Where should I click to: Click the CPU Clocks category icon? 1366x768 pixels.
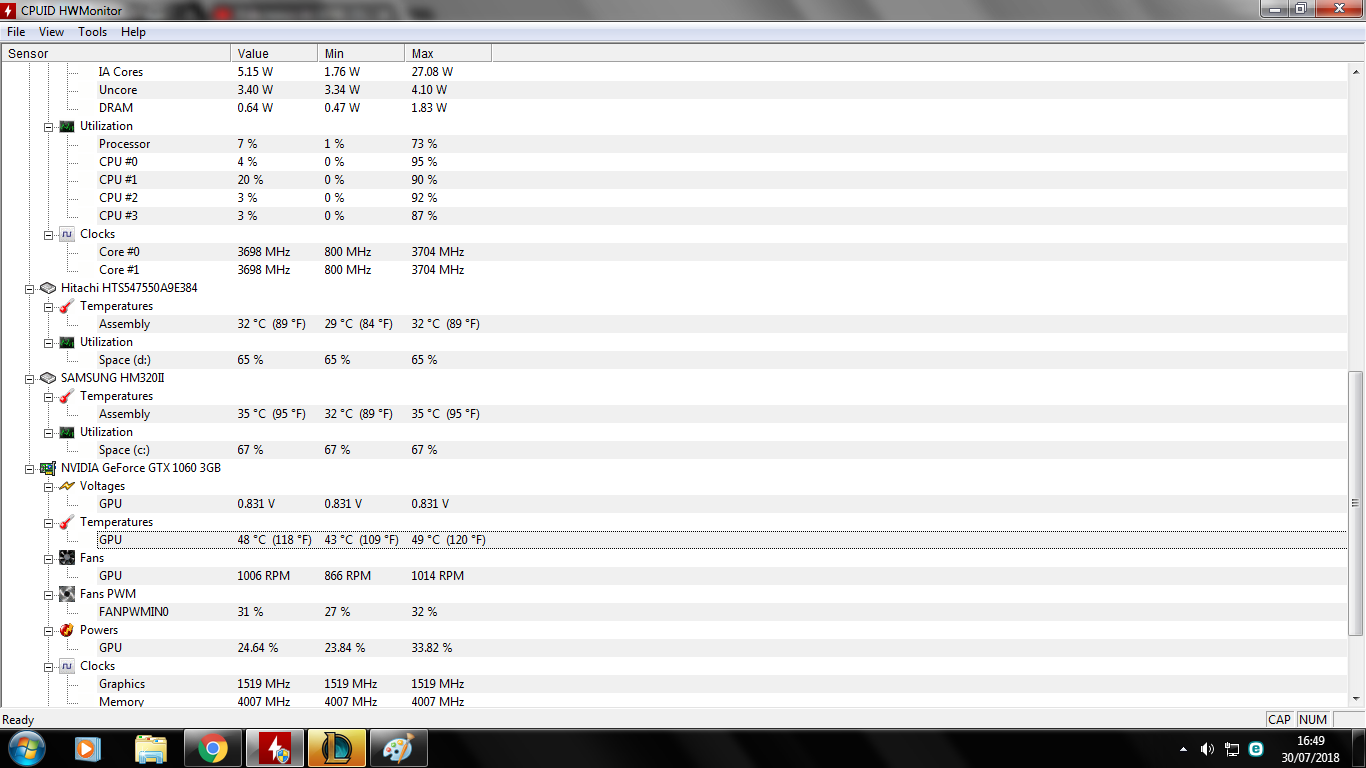tap(67, 234)
